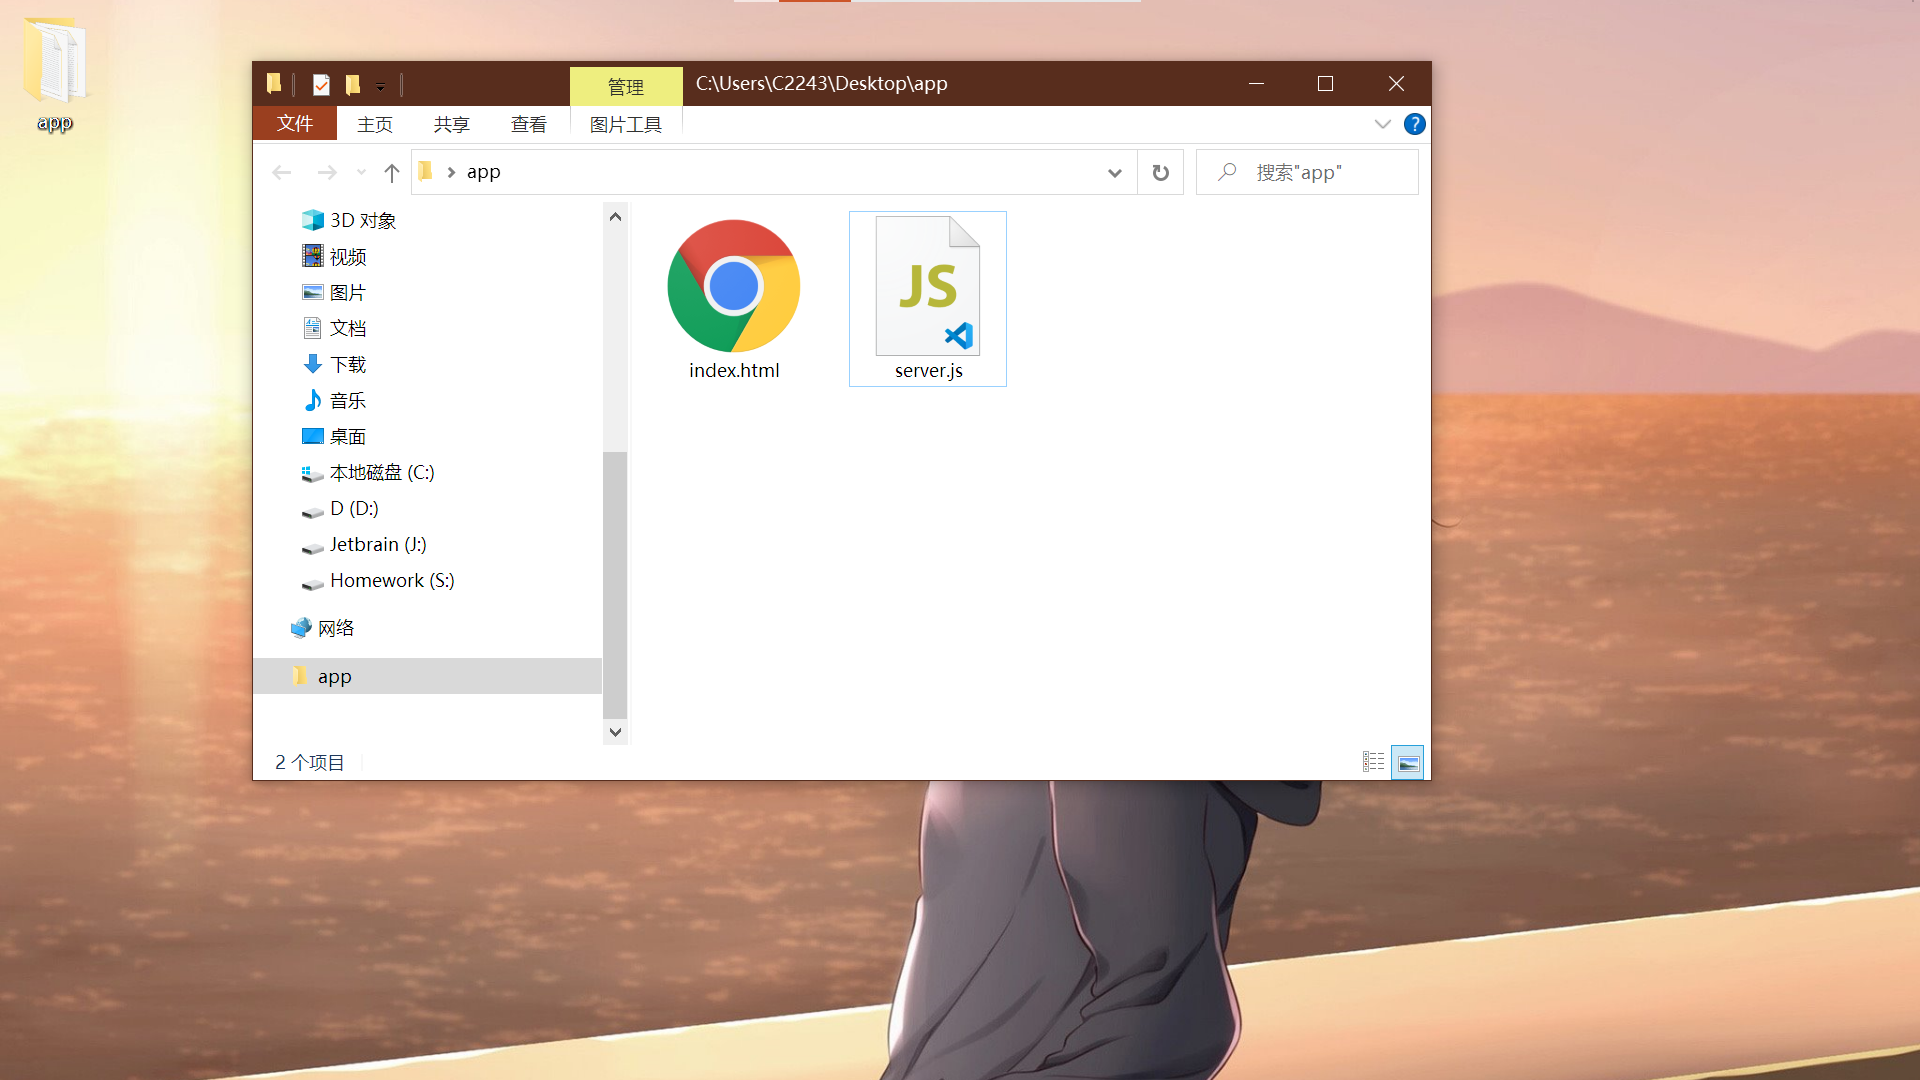
Task: Open the 图片工具 ribbon tab
Action: coord(626,124)
